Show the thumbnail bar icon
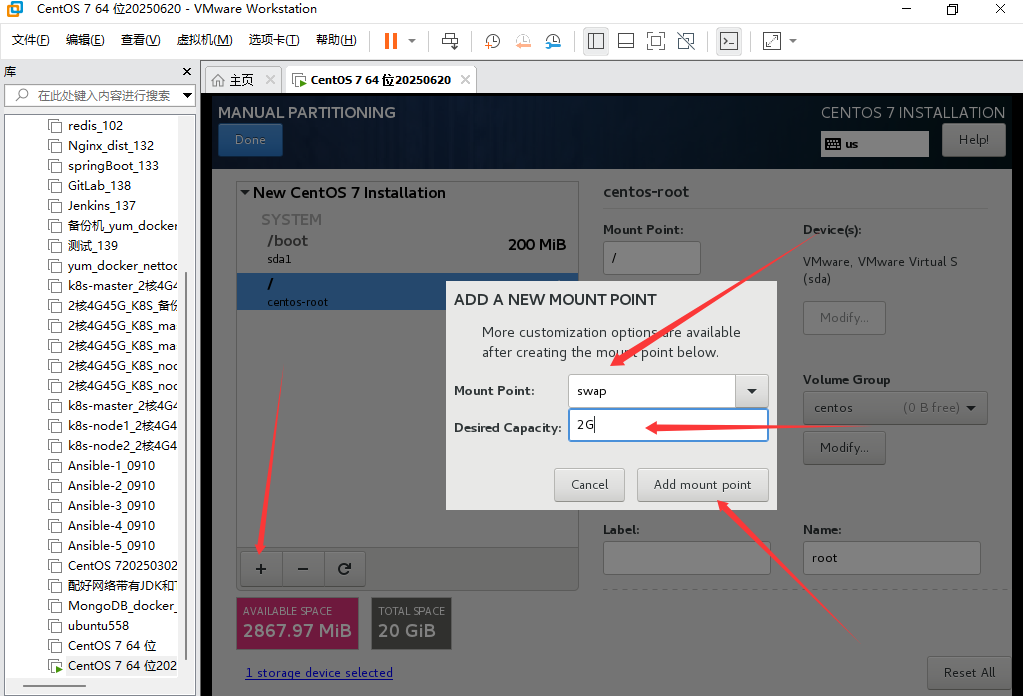 click(627, 41)
